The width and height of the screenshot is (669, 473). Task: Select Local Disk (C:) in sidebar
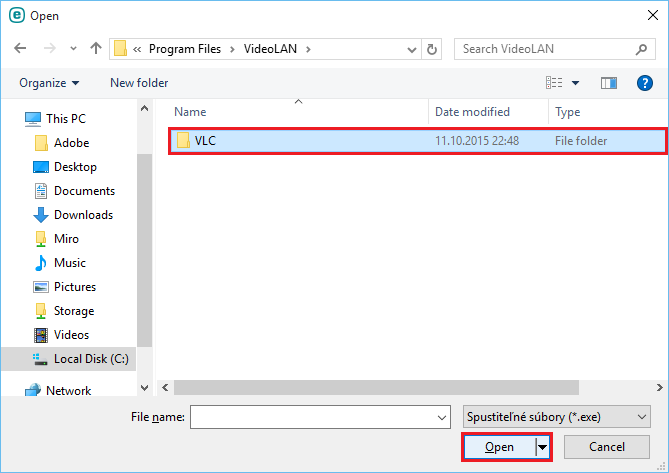coord(90,359)
